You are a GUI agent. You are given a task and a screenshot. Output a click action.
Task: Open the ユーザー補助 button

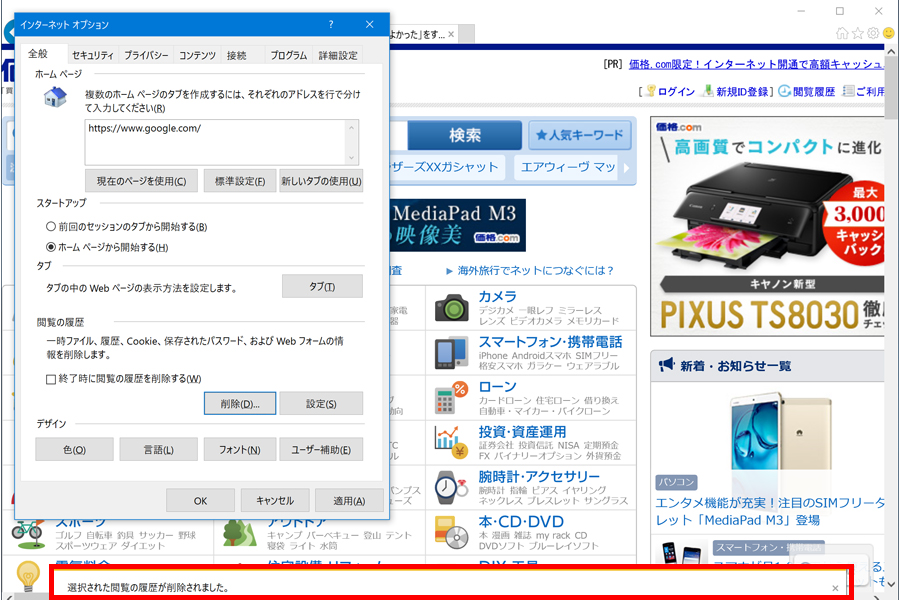(321, 450)
